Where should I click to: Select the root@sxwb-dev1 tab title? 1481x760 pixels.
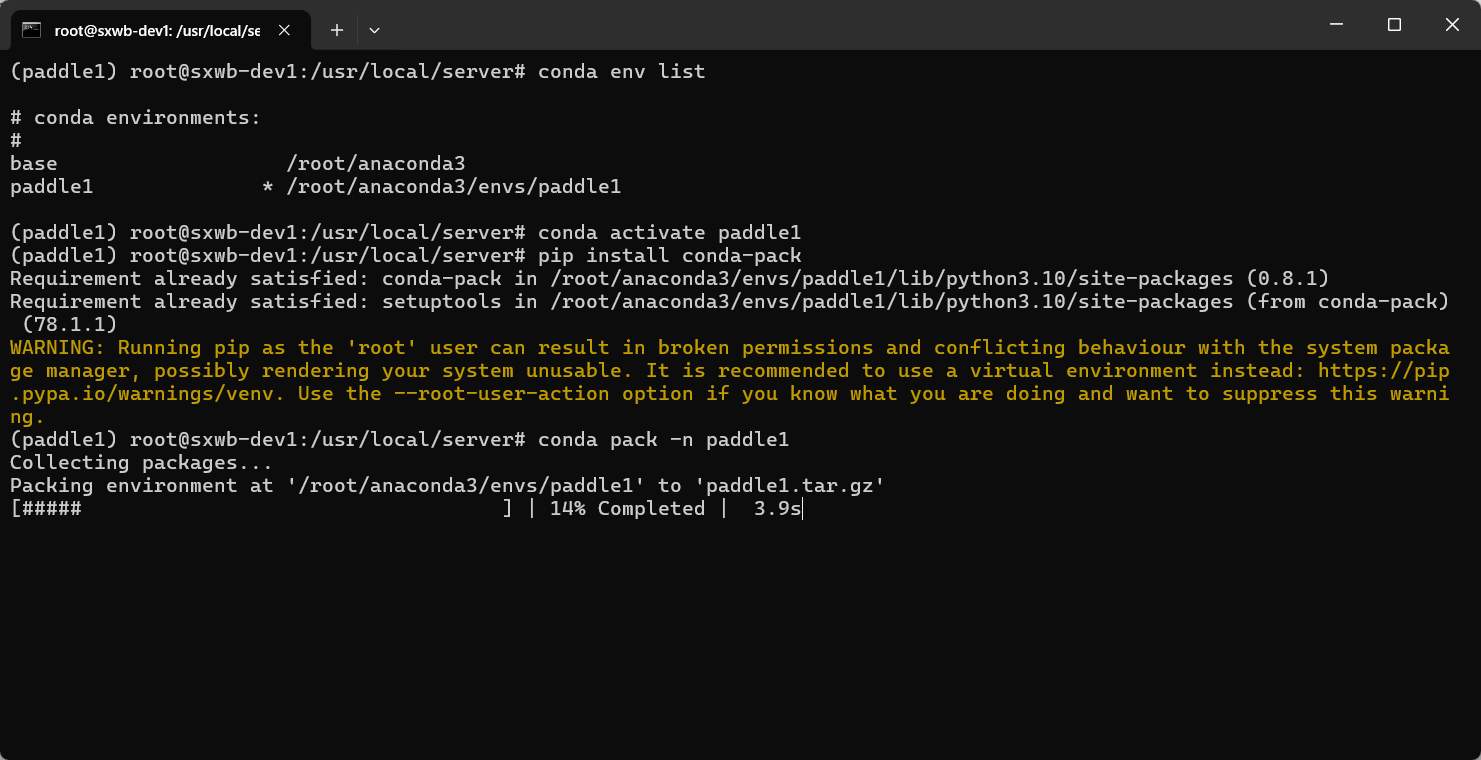pyautogui.click(x=157, y=30)
